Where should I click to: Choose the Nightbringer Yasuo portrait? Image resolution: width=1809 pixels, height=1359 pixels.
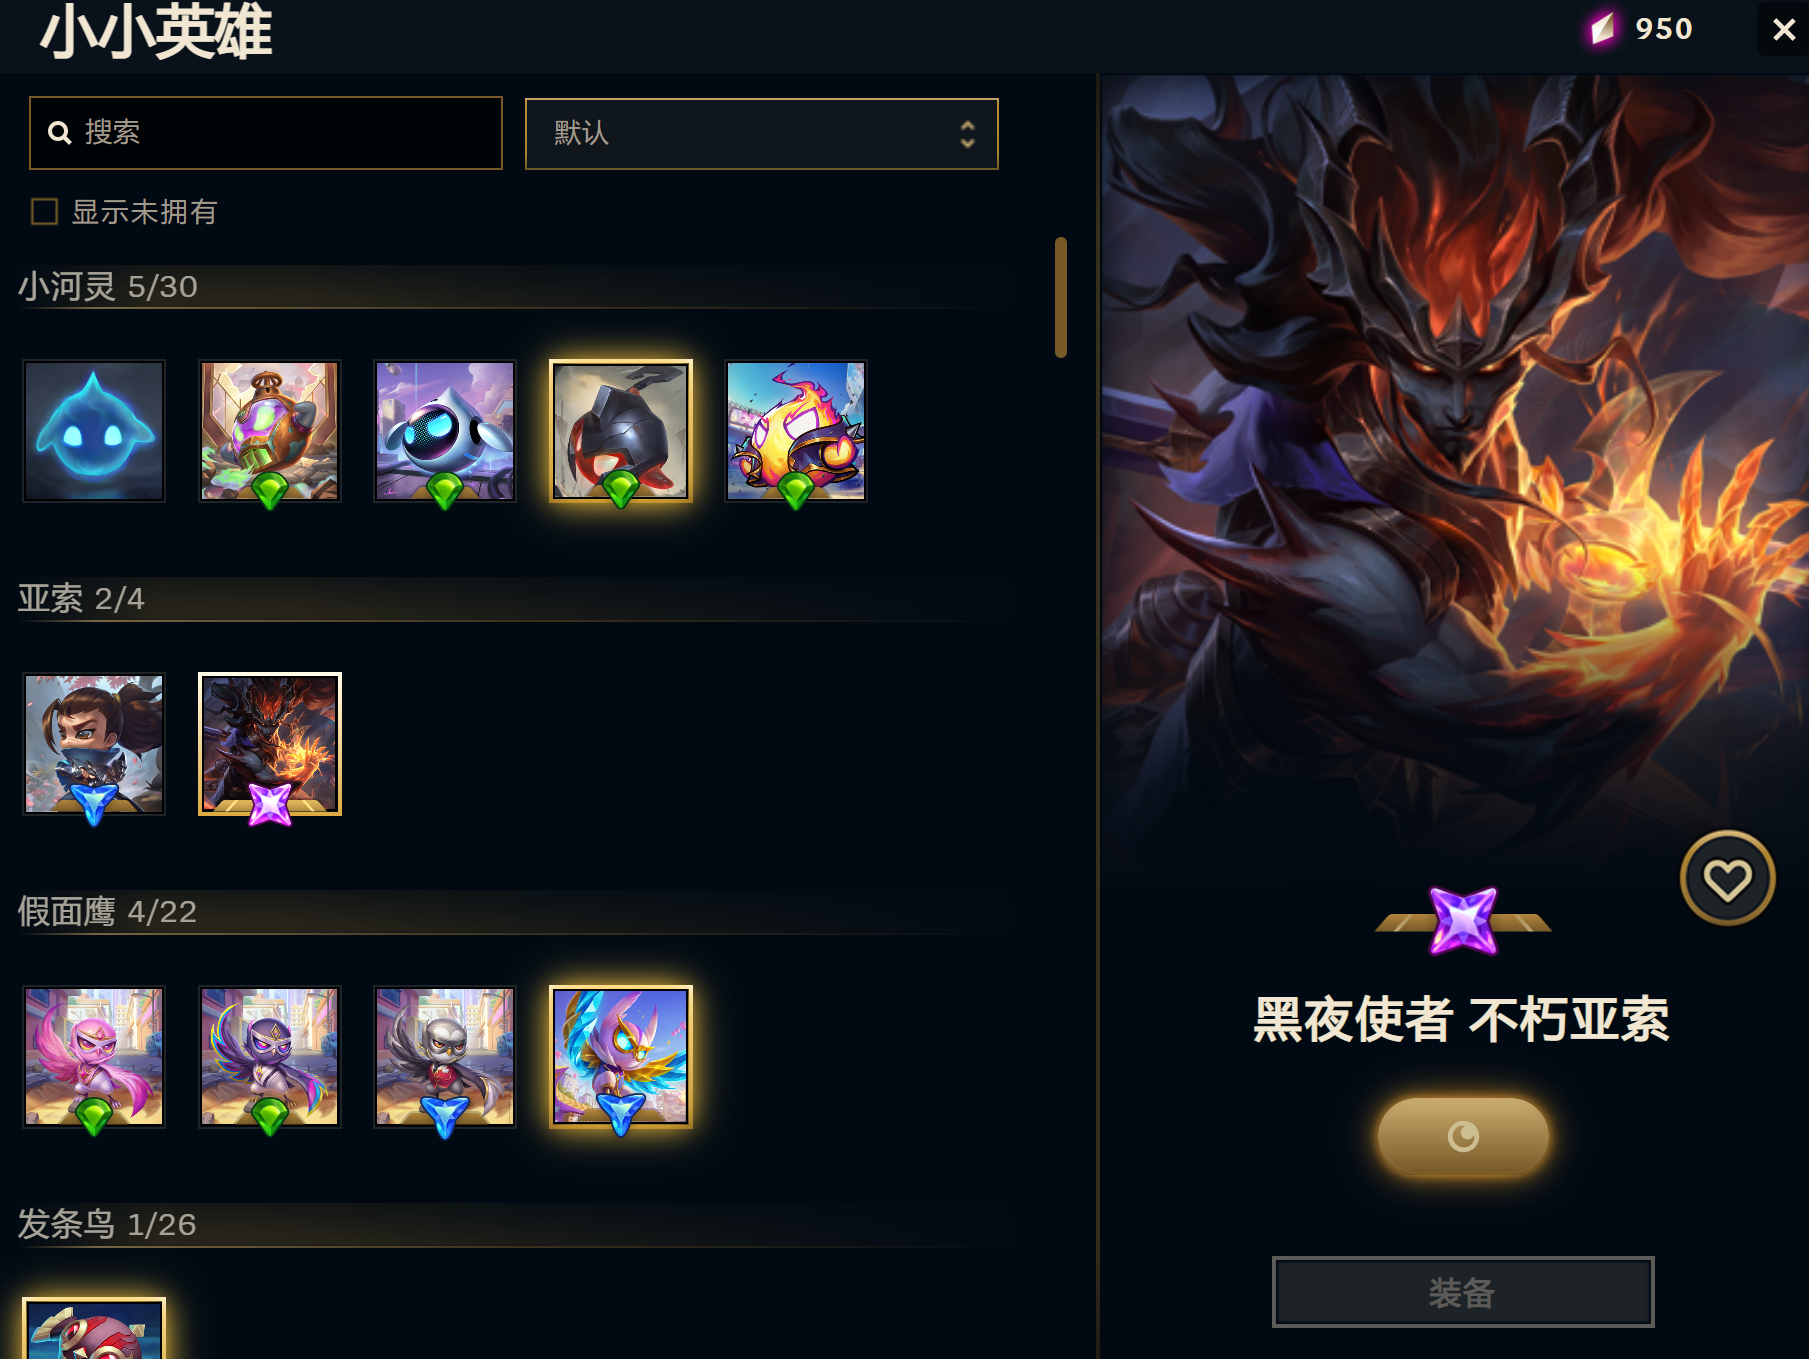(x=270, y=744)
